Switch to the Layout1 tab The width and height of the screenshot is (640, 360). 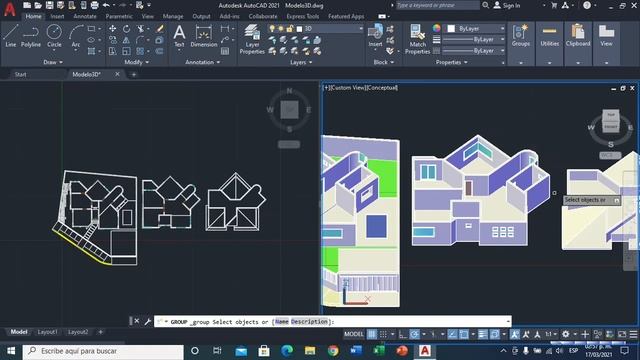point(48,332)
